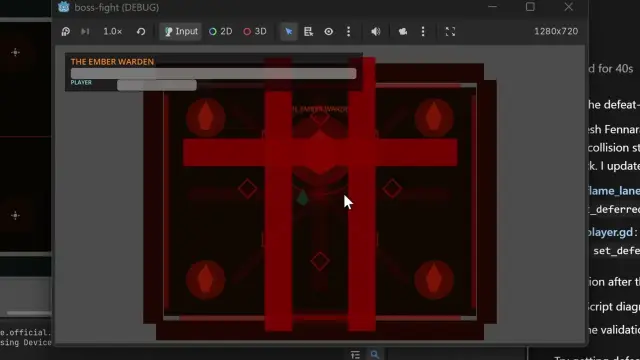
Task: Click the 1280x720 resolution label
Action: point(556,31)
